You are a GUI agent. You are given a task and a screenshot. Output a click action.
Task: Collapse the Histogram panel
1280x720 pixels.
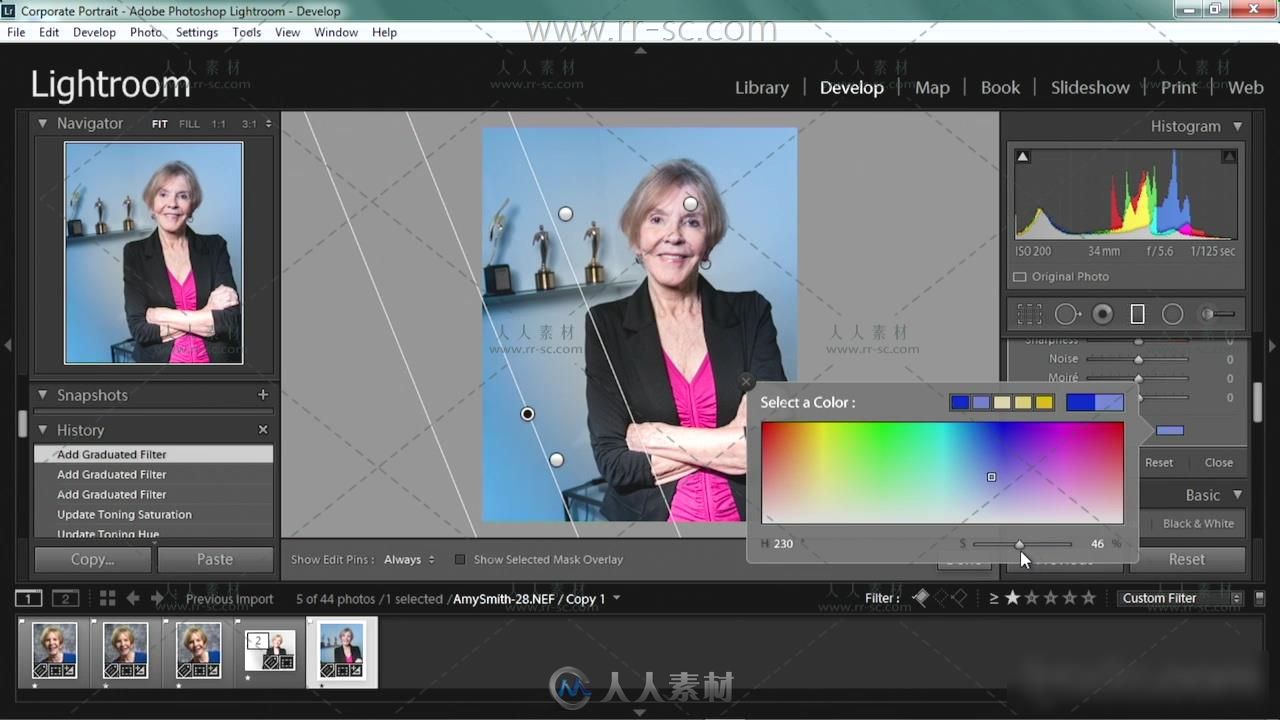point(1237,126)
